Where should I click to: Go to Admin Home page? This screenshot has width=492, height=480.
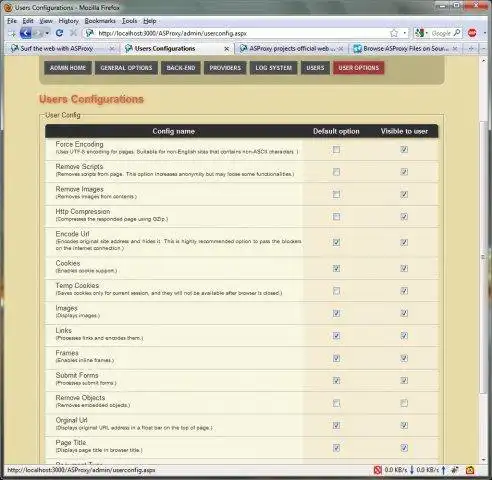[x=68, y=68]
